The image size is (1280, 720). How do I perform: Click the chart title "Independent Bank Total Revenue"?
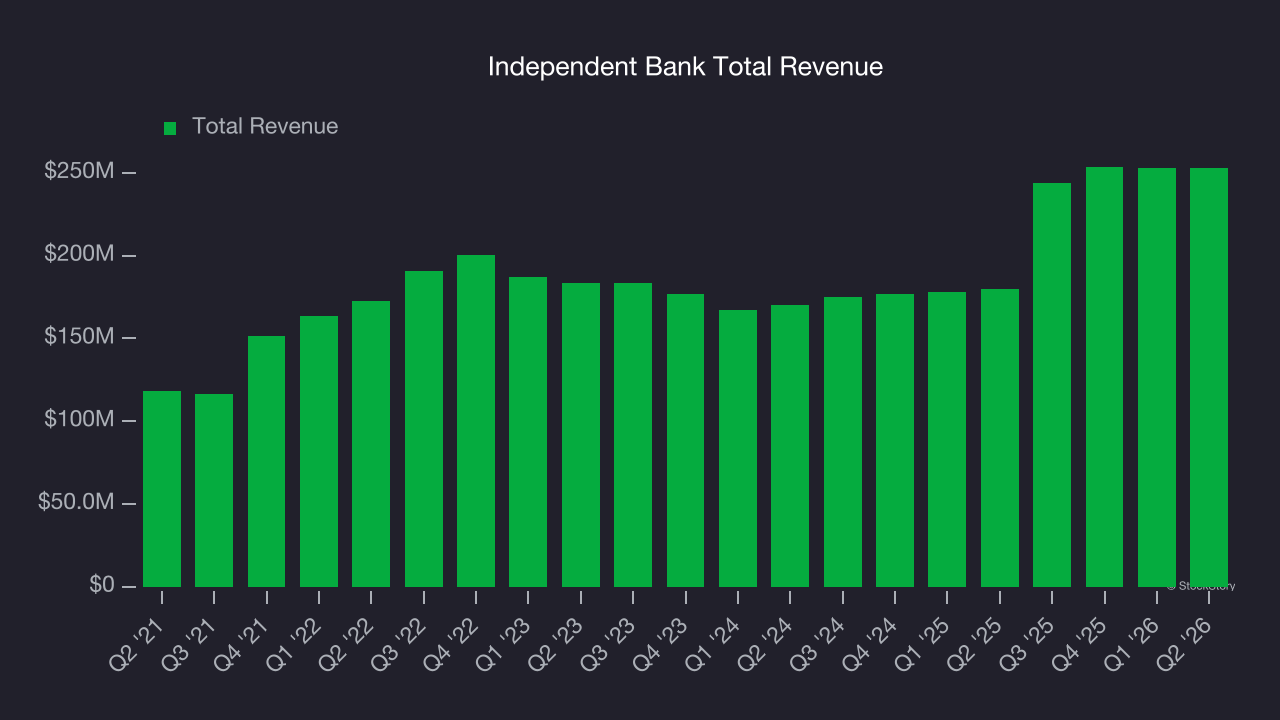pos(685,67)
